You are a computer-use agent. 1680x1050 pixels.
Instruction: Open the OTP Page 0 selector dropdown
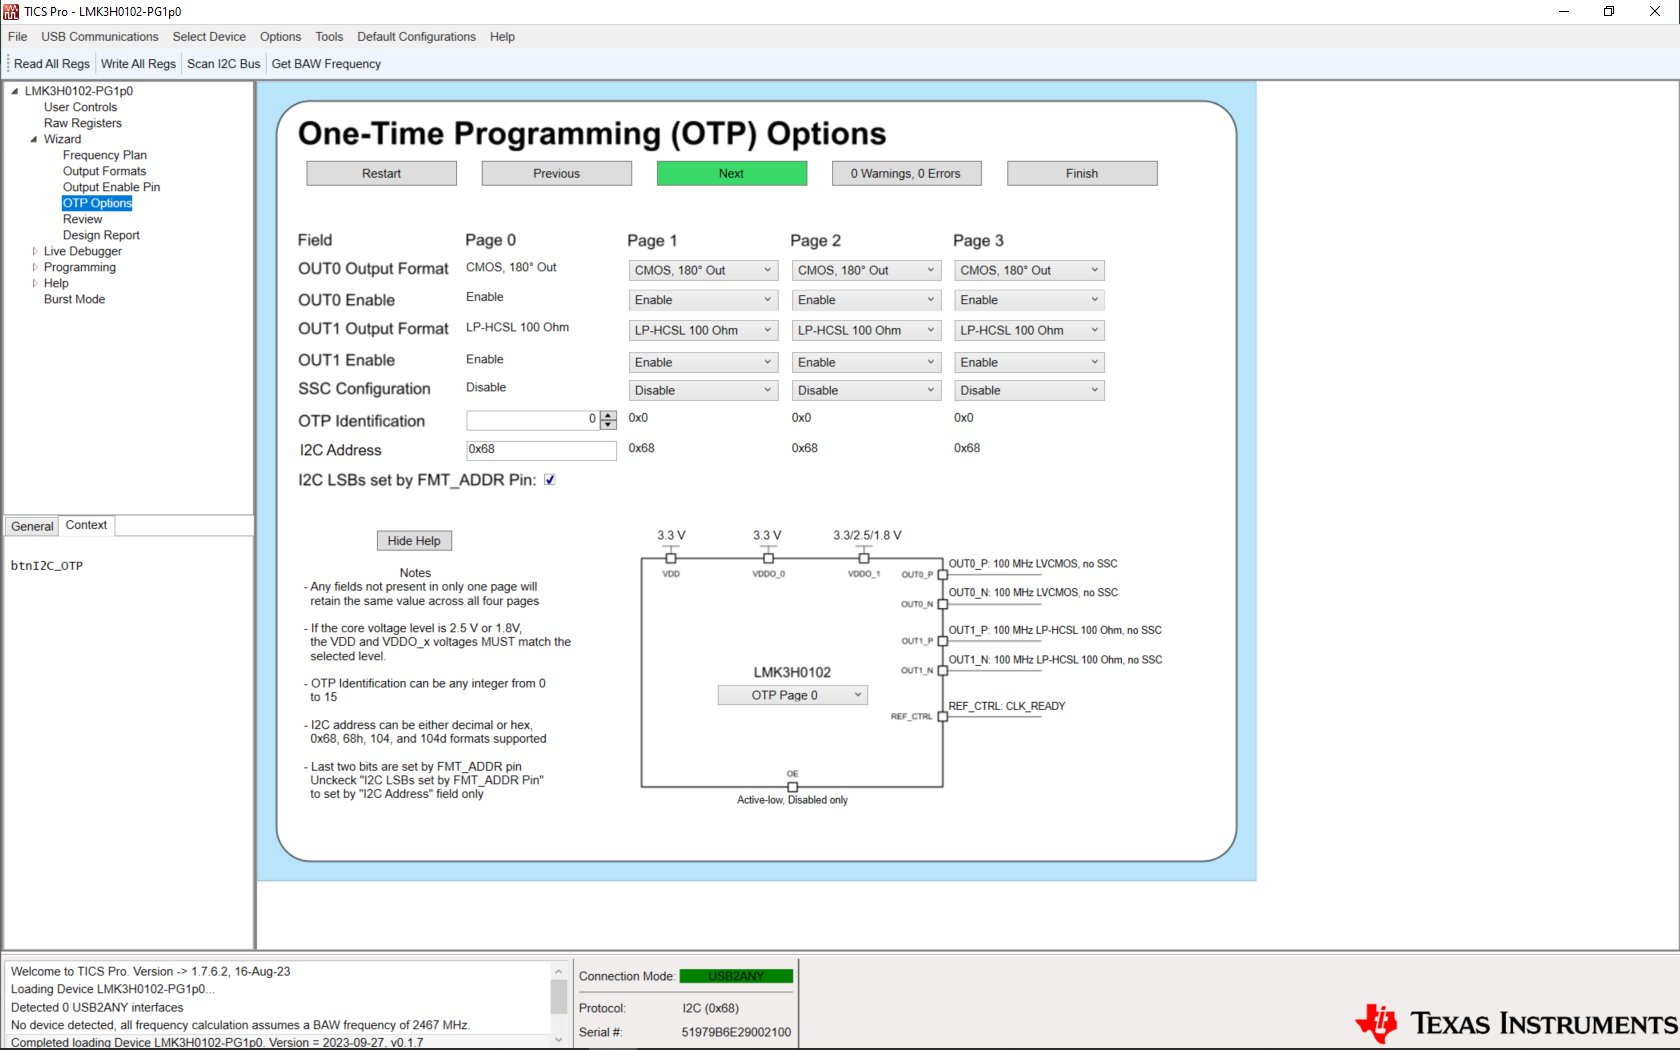tap(792, 695)
